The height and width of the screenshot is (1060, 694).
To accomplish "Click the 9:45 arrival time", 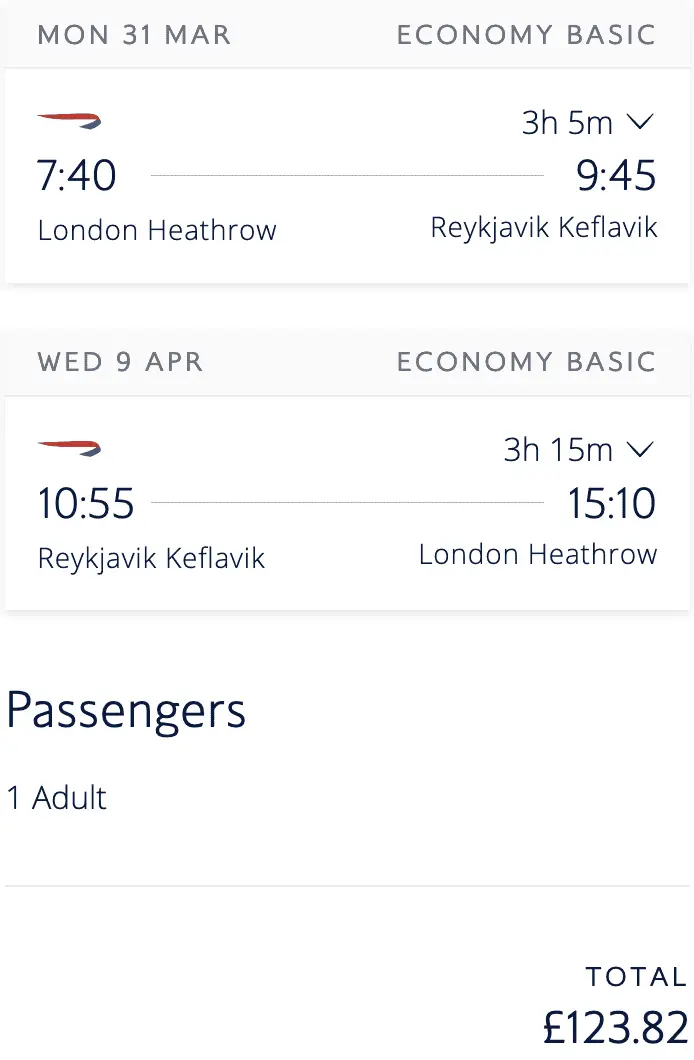I will [616, 176].
